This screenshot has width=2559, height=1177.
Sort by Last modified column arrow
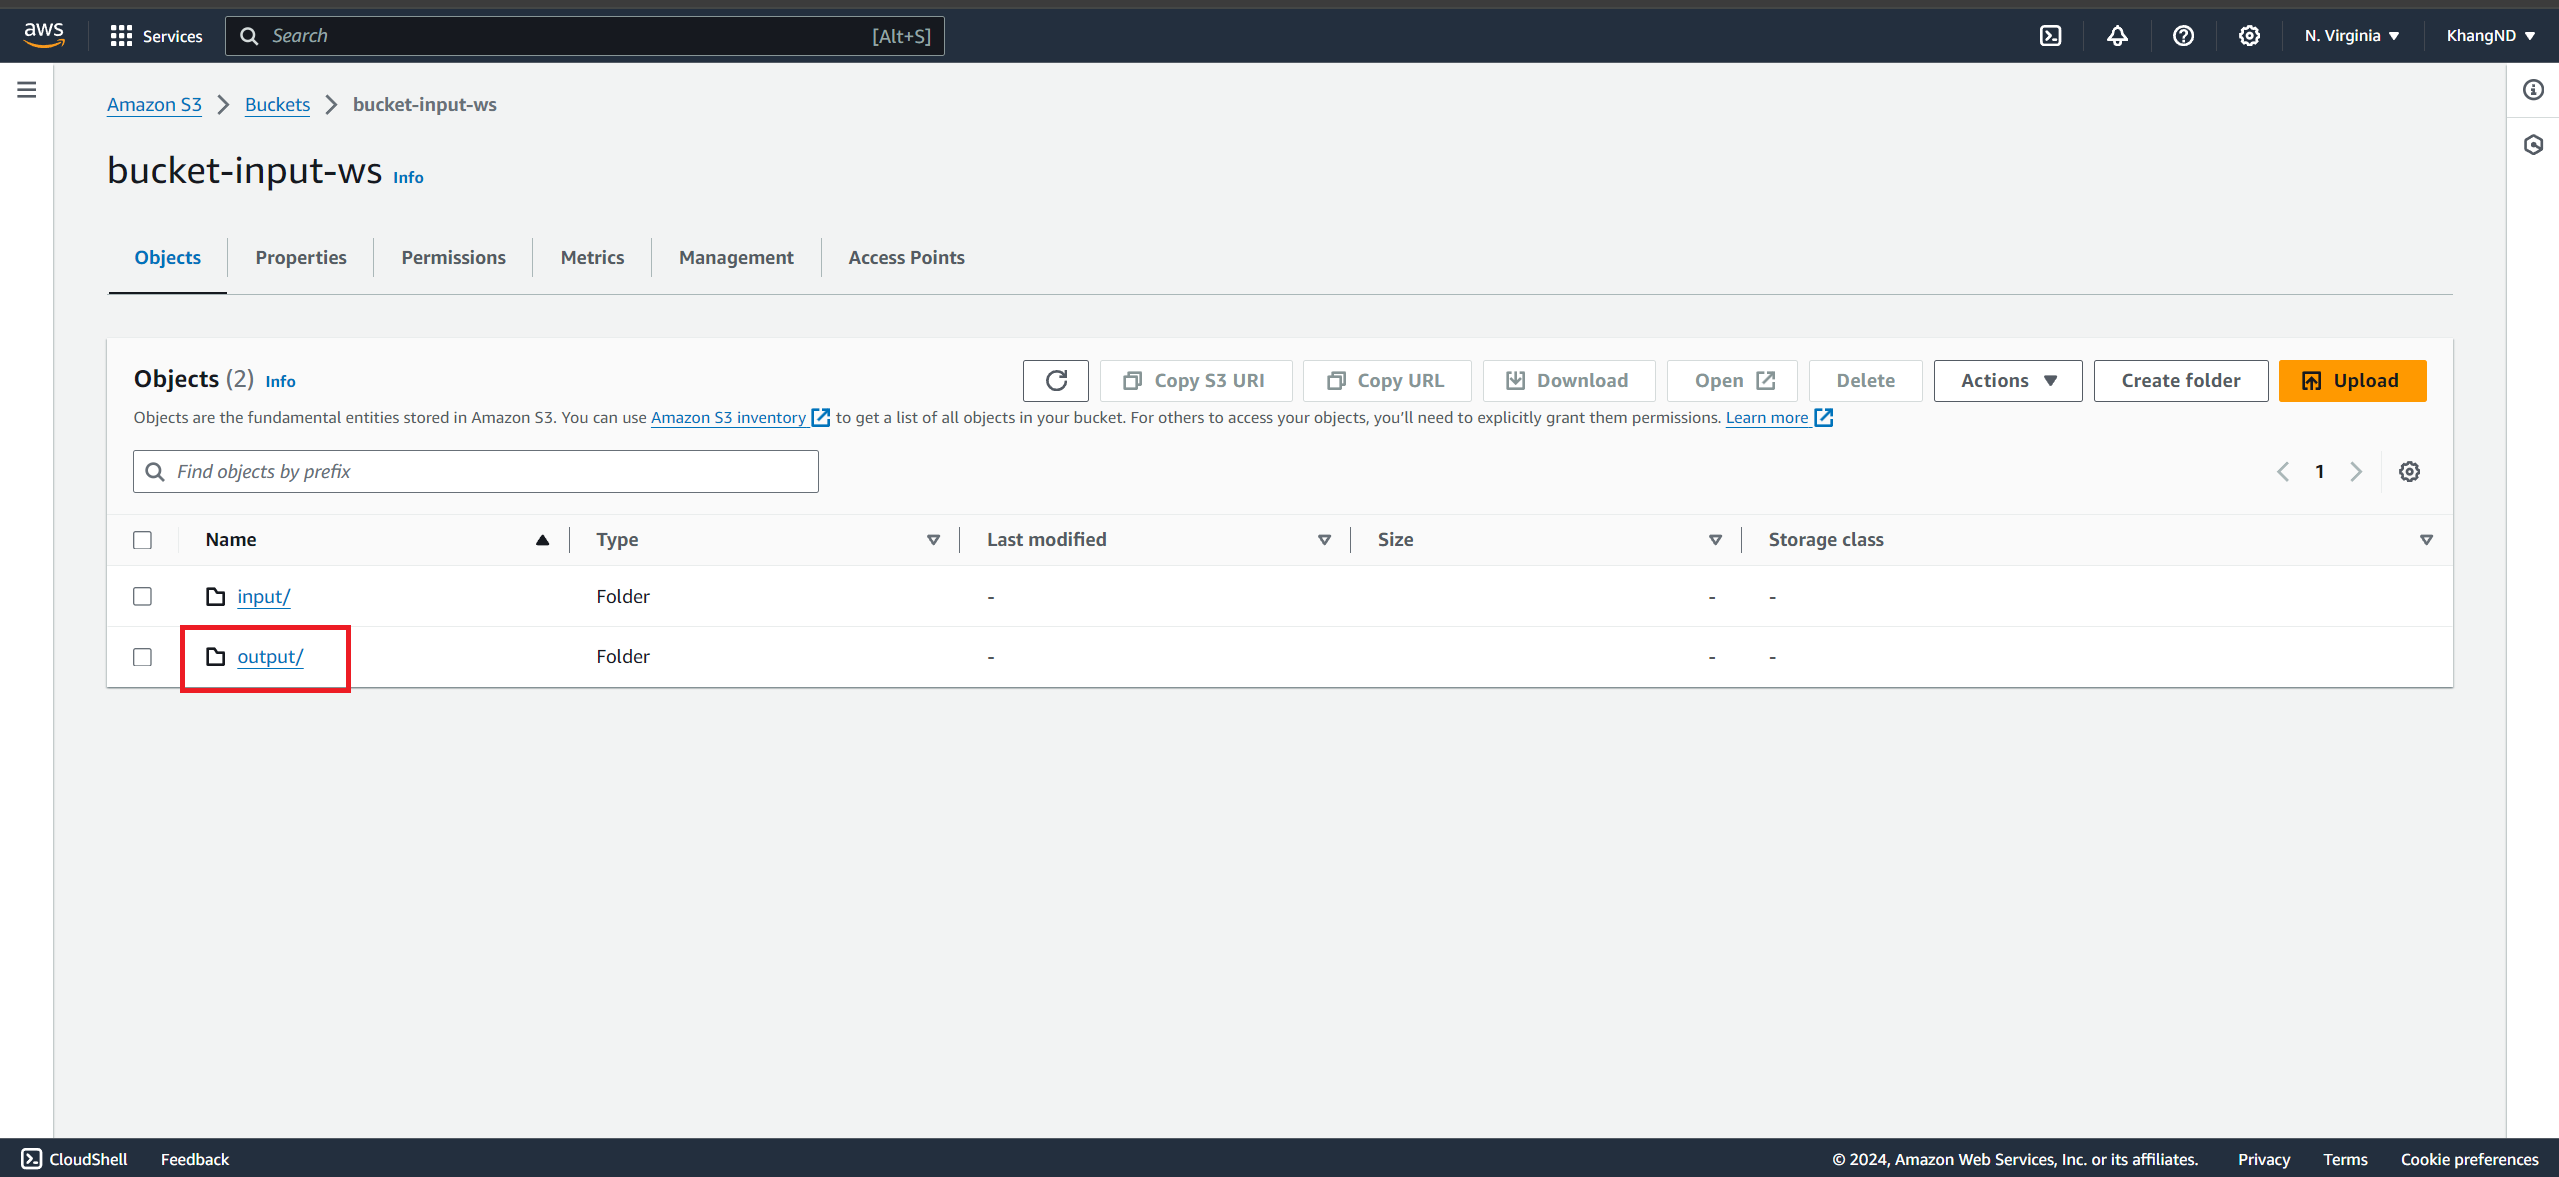click(1324, 540)
